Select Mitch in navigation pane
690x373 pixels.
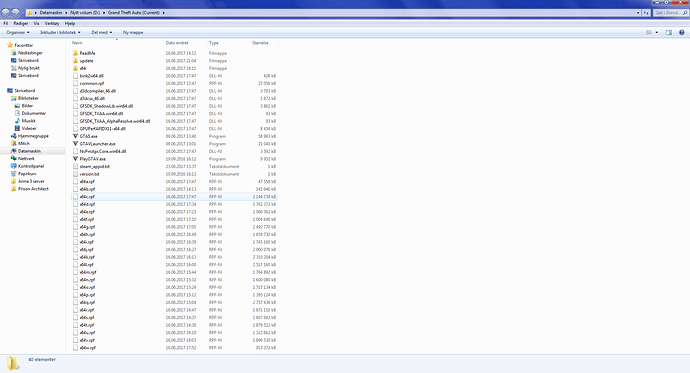click(x=24, y=143)
